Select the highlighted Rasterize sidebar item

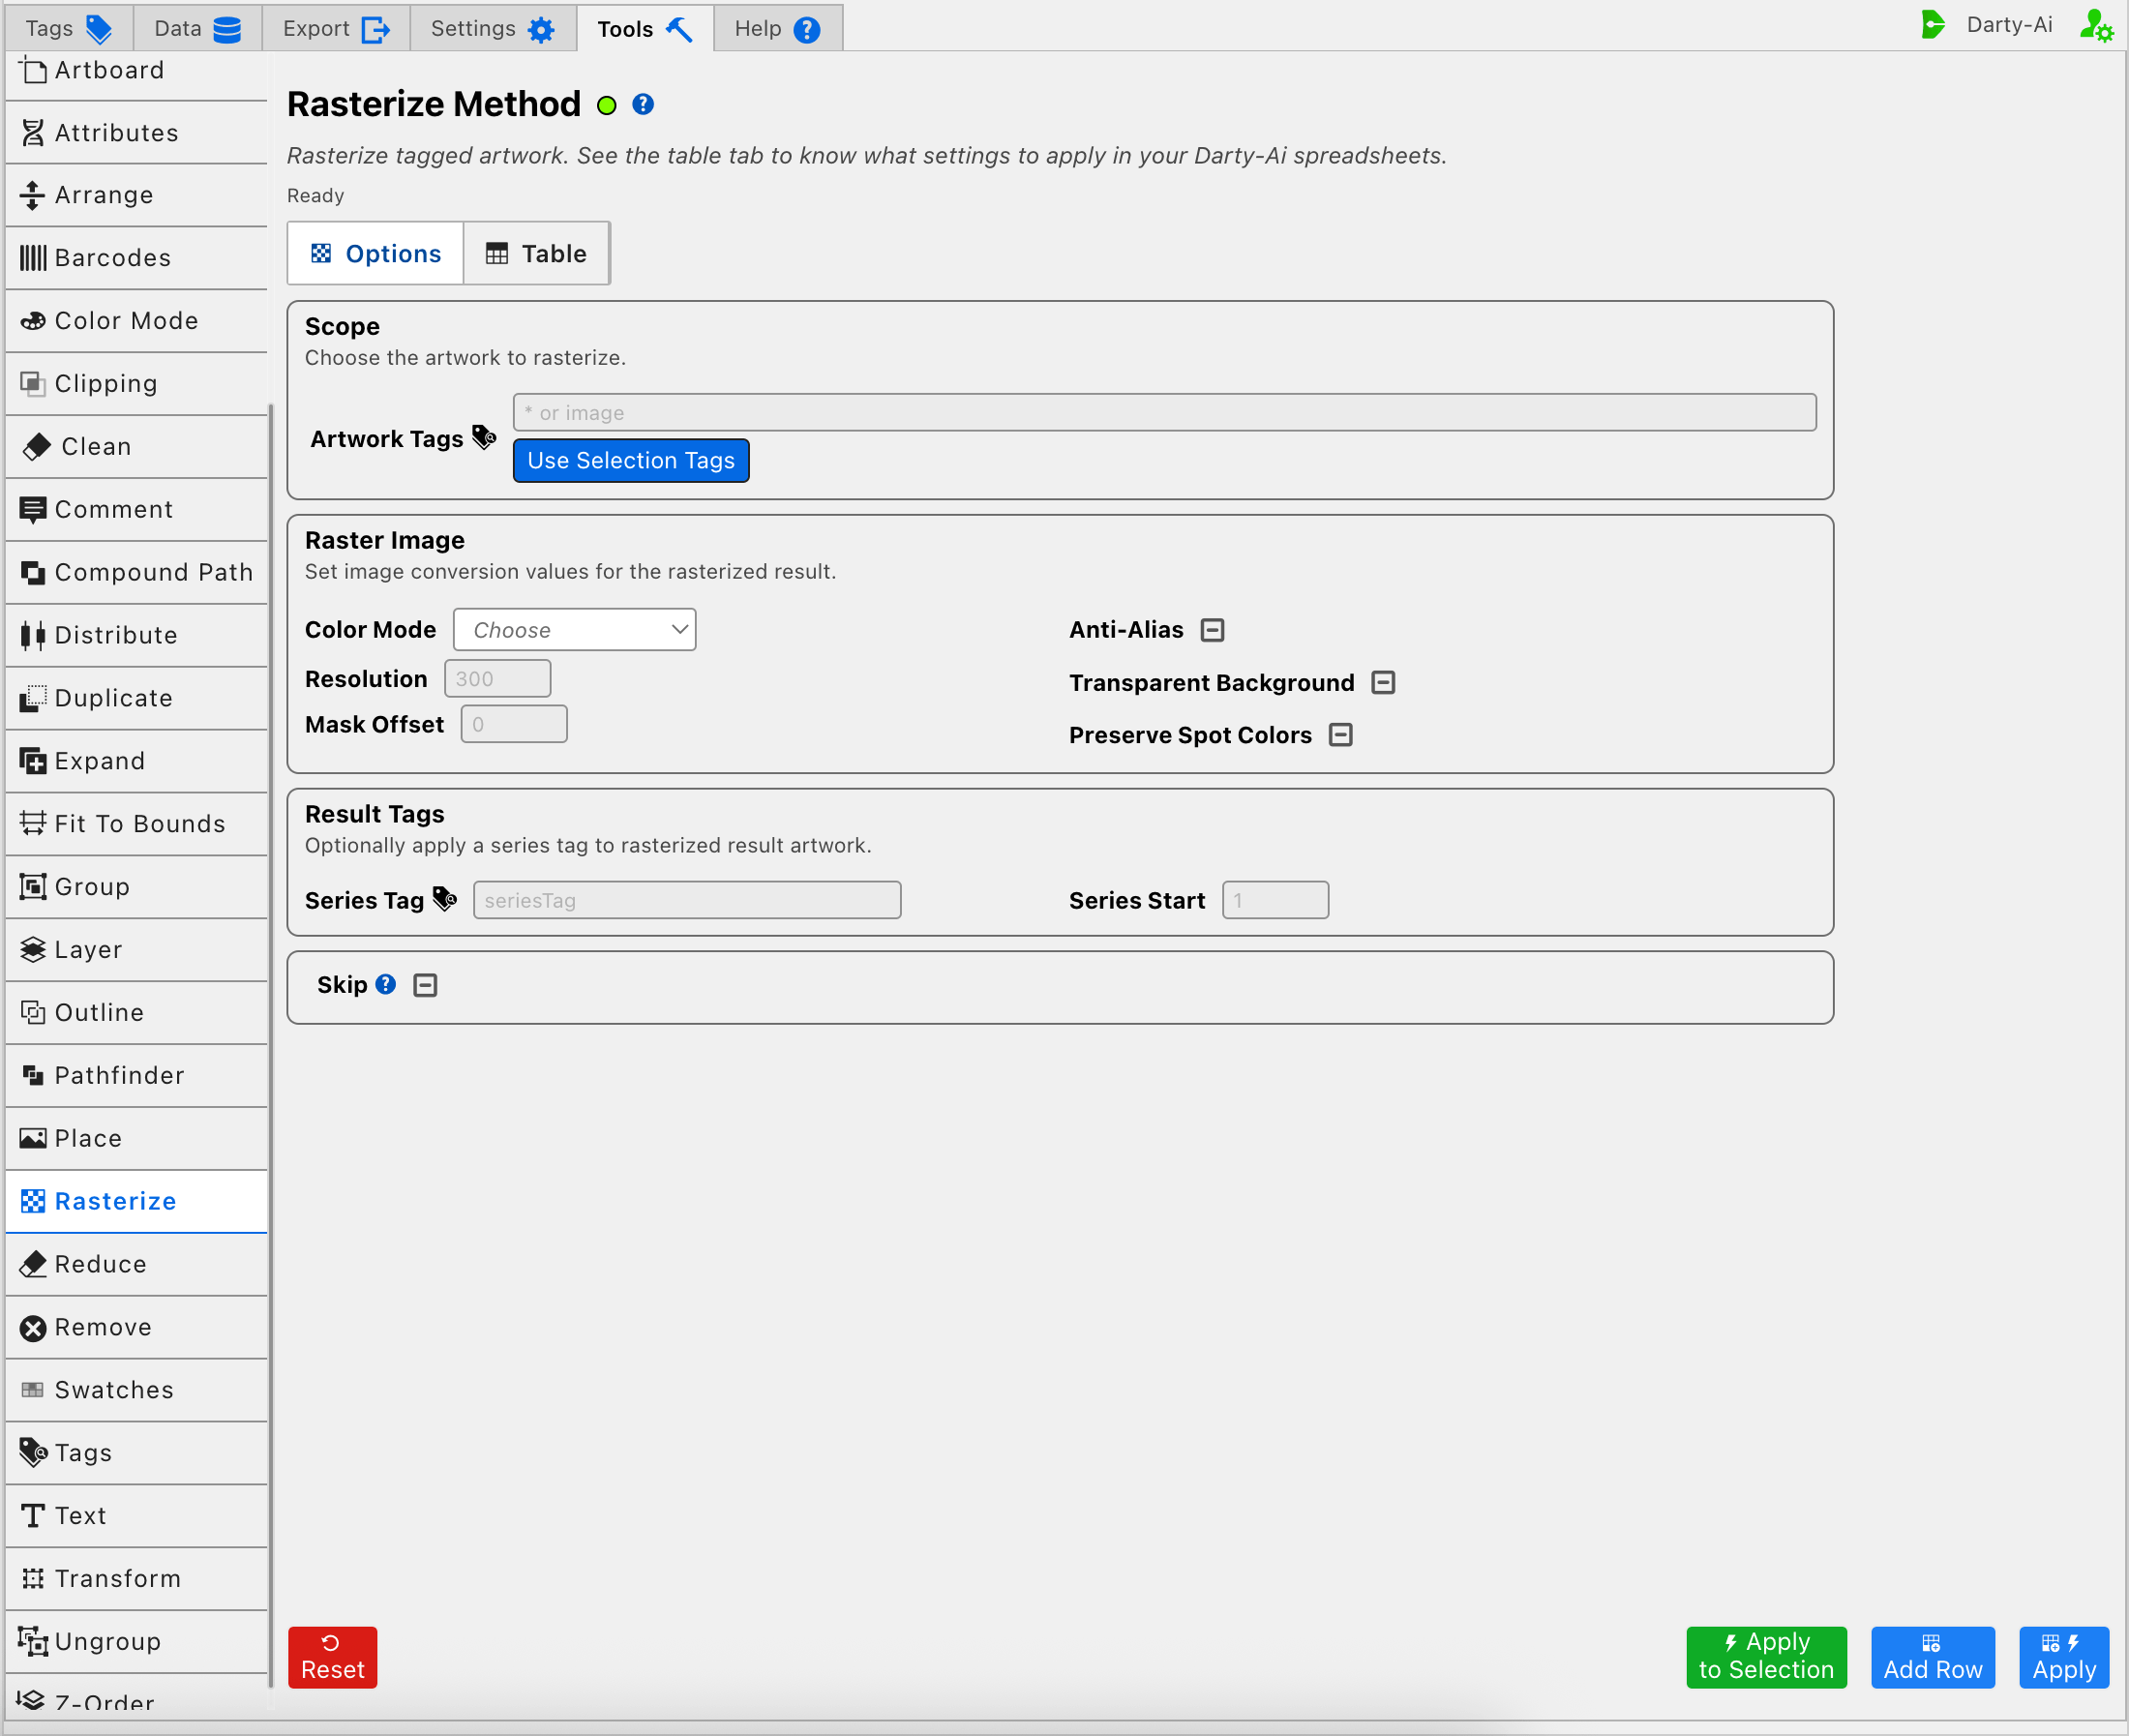[x=136, y=1202]
